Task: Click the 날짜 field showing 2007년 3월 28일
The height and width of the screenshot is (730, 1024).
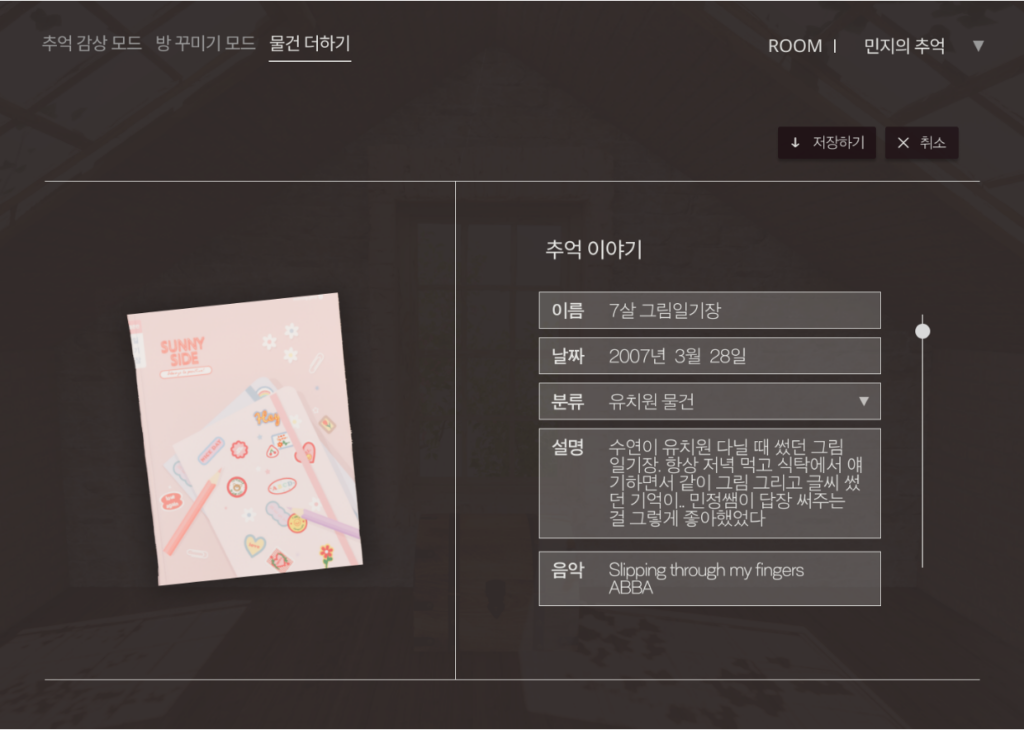Action: pyautogui.click(x=709, y=356)
